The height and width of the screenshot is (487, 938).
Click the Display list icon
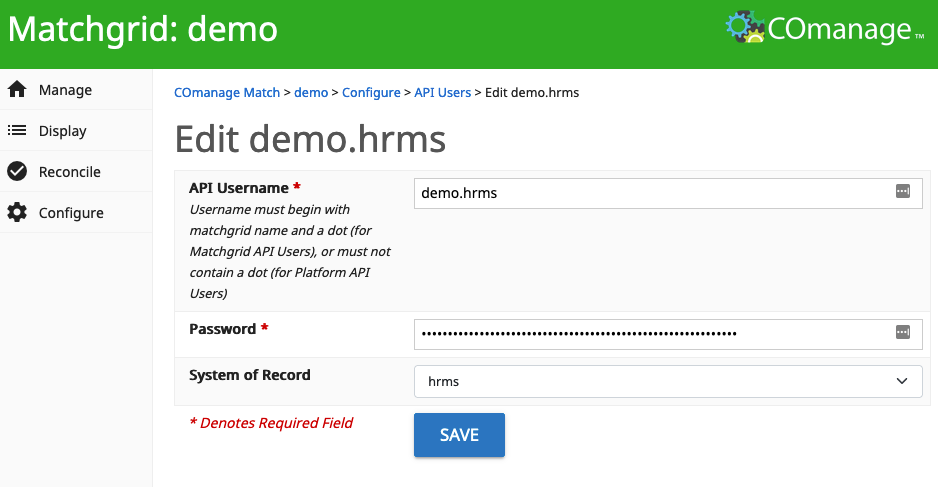[x=17, y=130]
